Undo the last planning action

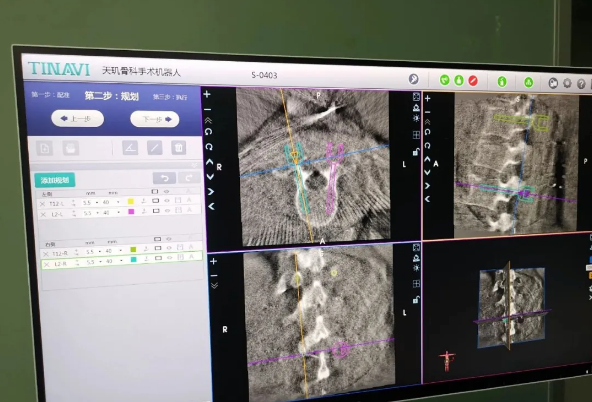165,178
